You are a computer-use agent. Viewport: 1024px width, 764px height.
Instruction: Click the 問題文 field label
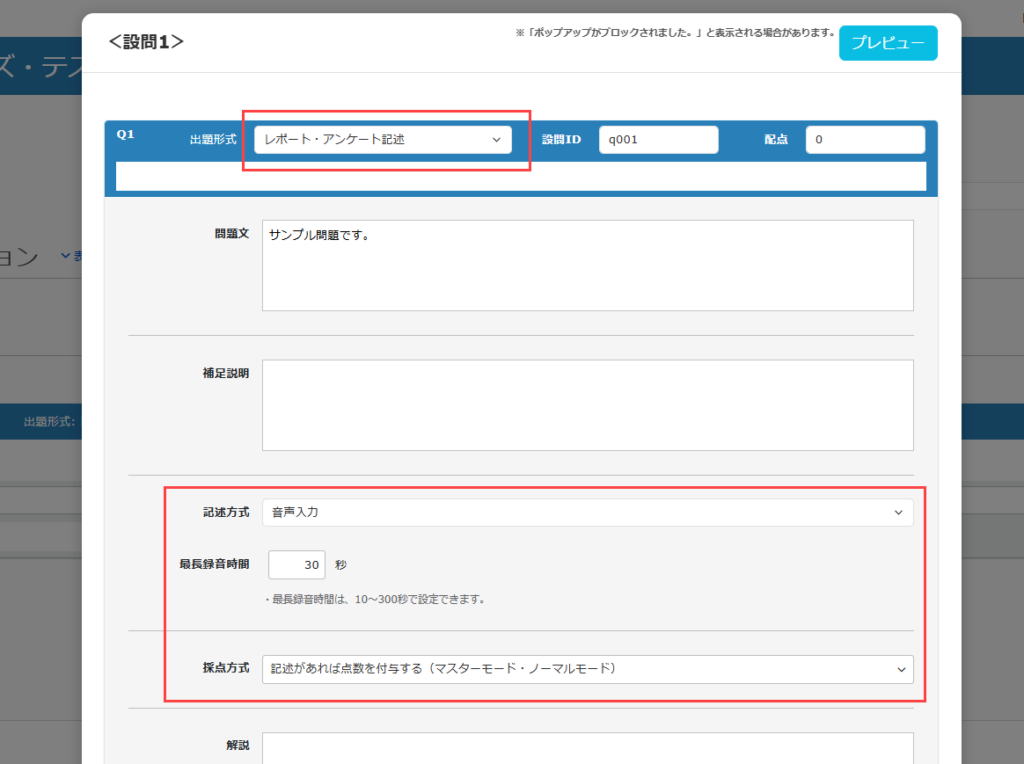coord(231,232)
